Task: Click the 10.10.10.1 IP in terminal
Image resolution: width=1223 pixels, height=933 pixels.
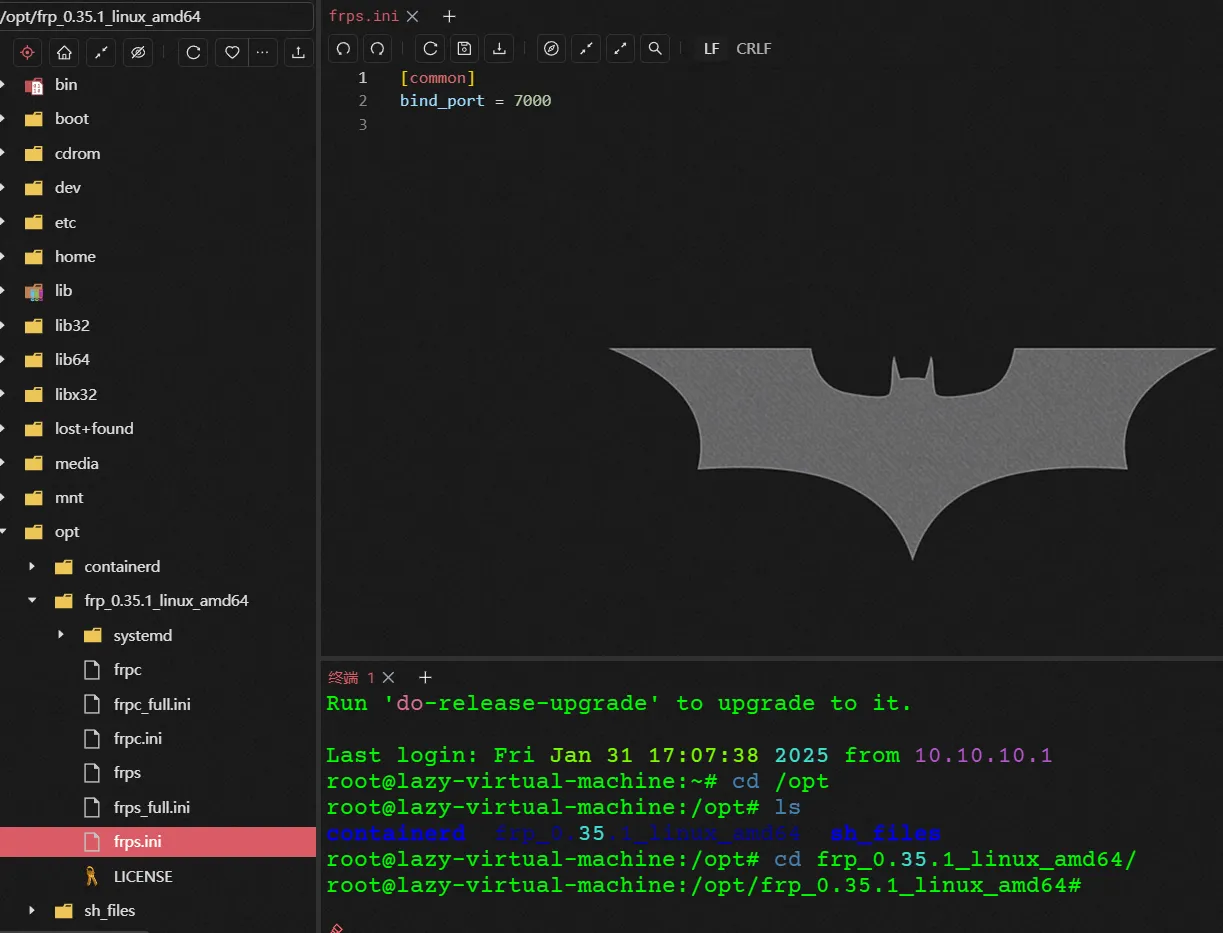Action: pyautogui.click(x=983, y=755)
